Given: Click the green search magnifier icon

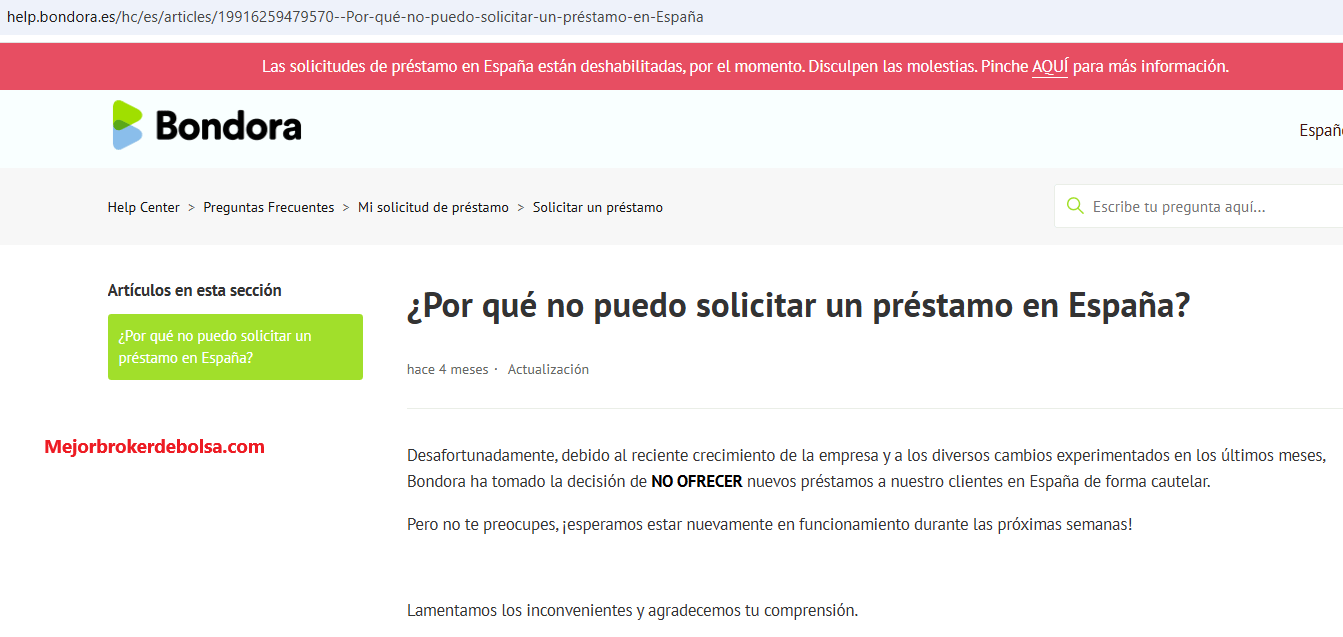Looking at the screenshot, I should tap(1075, 206).
